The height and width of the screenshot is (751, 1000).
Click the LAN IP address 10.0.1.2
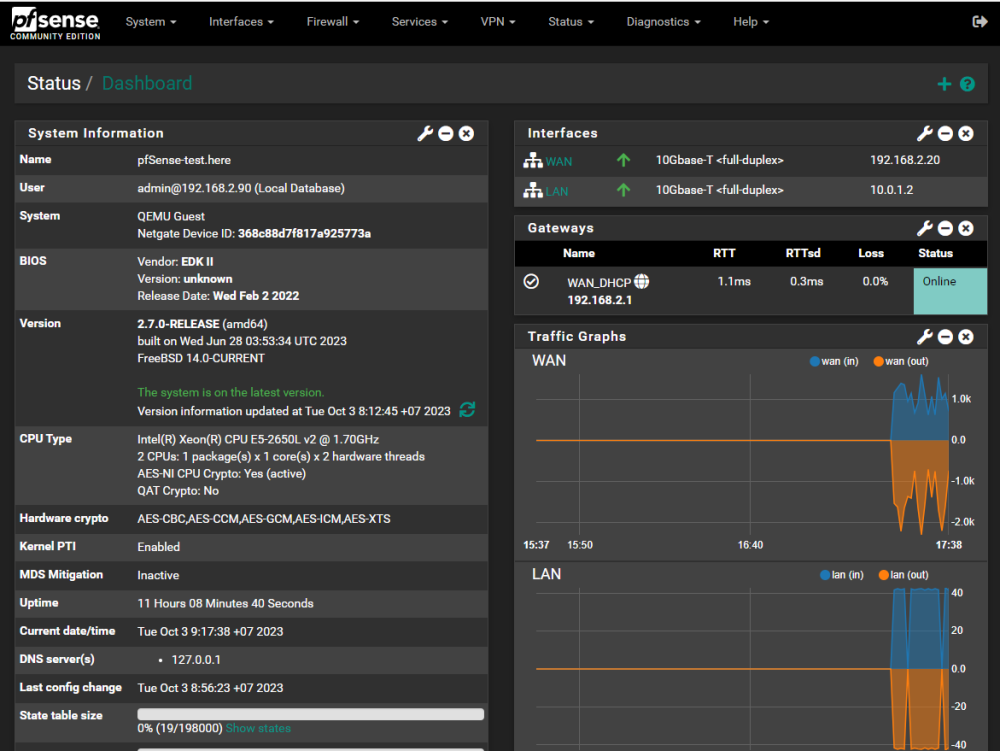click(x=892, y=190)
